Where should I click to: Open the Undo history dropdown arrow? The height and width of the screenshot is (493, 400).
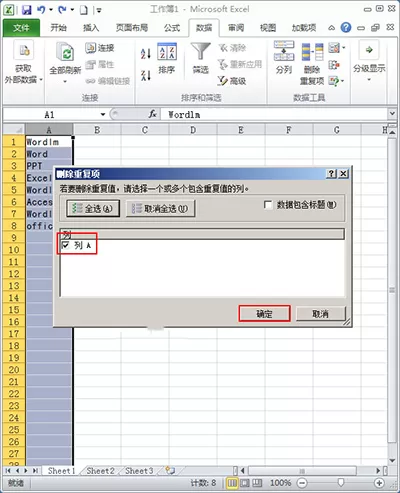point(51,10)
